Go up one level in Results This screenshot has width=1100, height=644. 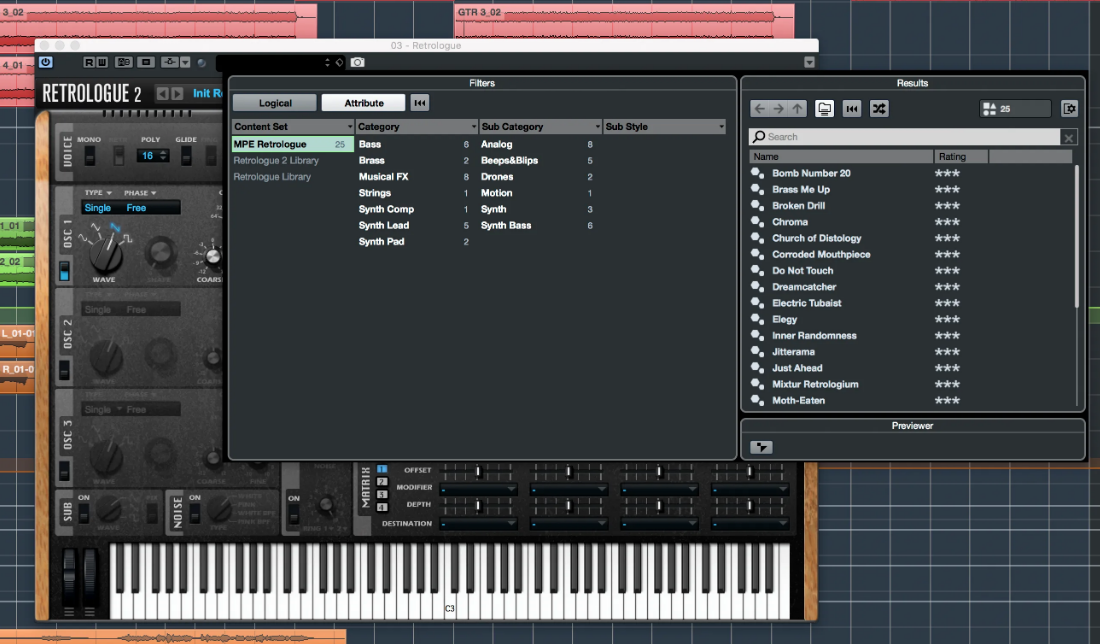(x=797, y=109)
